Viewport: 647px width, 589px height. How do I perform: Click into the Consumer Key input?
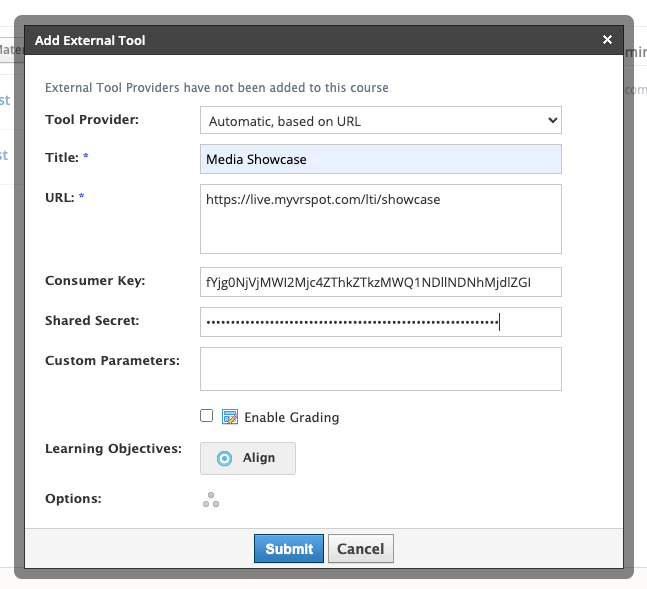tap(380, 282)
